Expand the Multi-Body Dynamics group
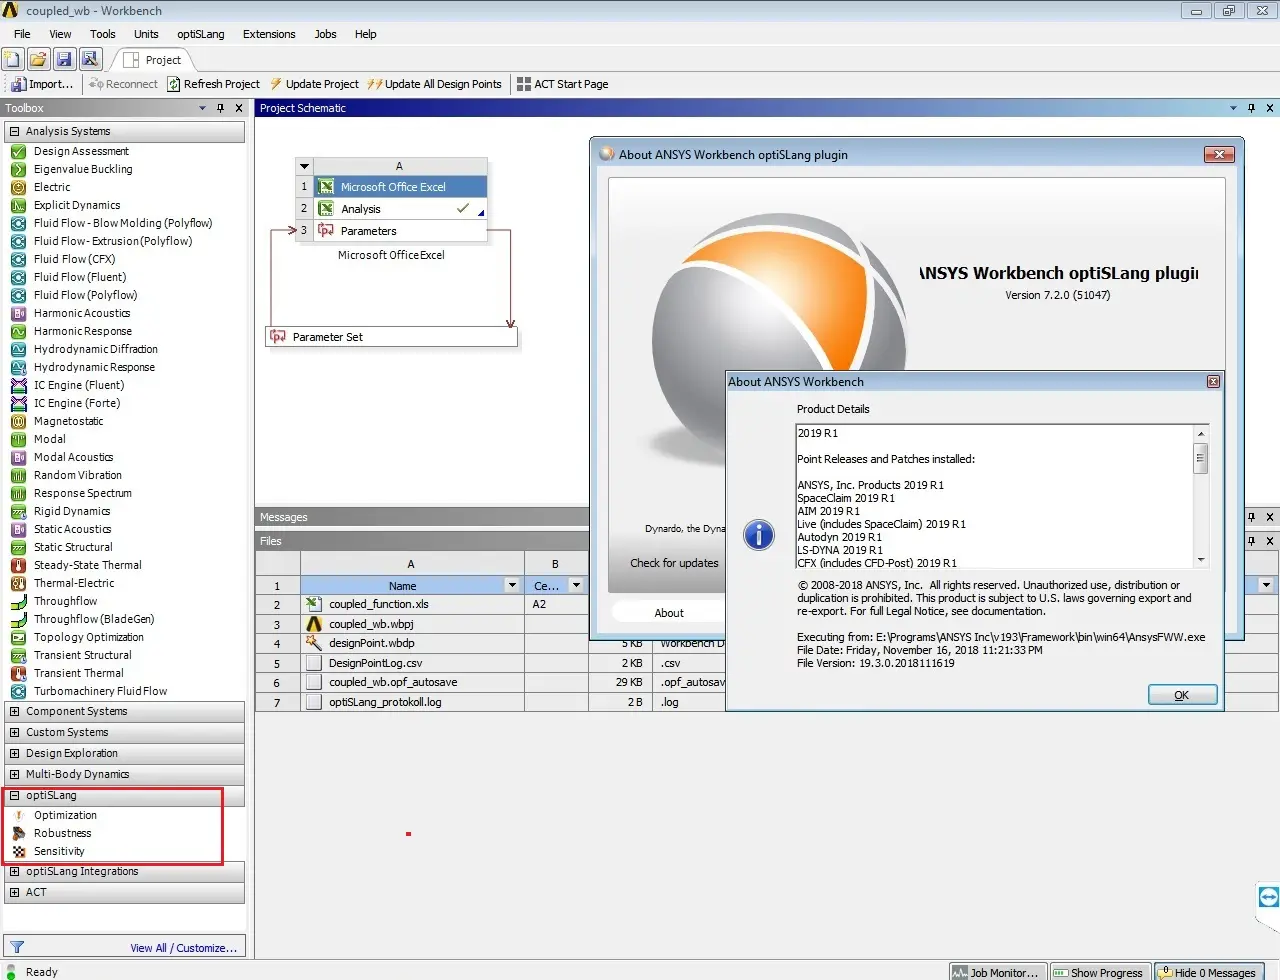This screenshot has height=980, width=1280. (14, 774)
